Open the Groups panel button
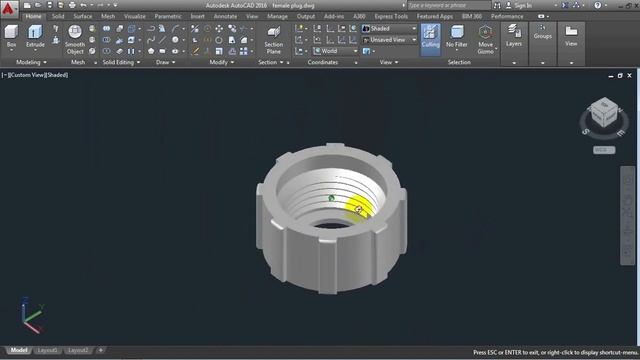 click(542, 32)
